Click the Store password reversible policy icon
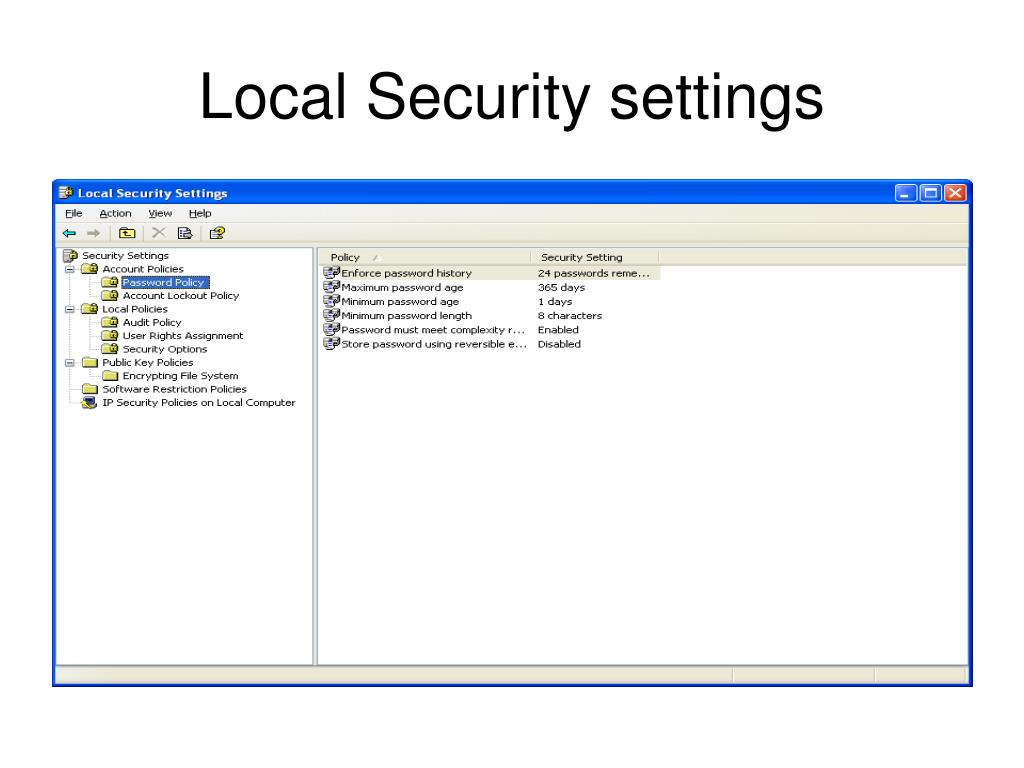 pos(332,343)
